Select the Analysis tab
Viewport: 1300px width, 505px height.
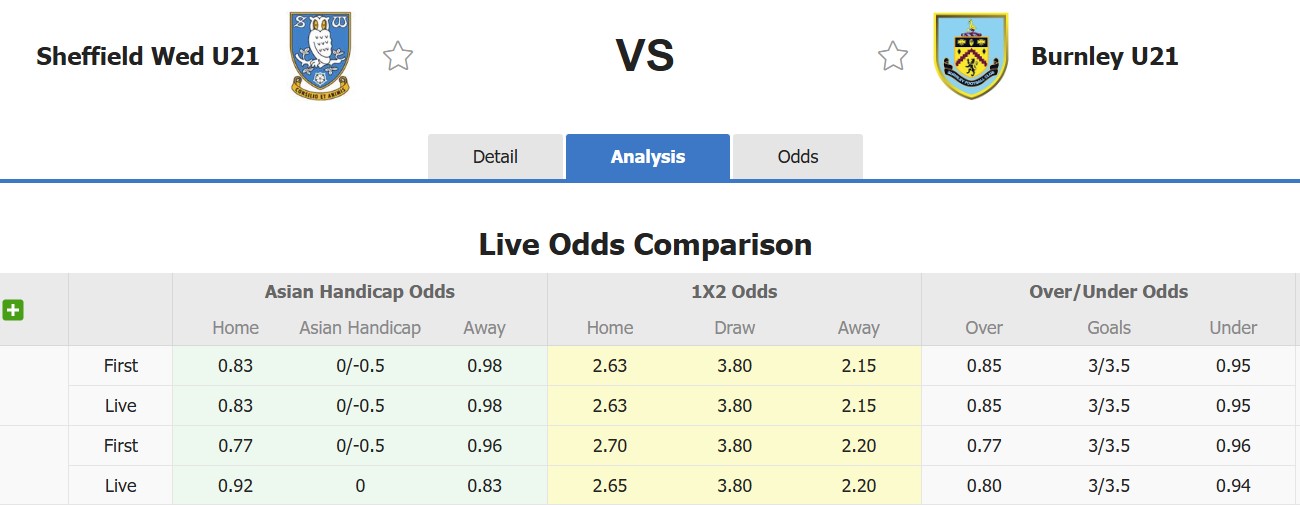click(x=648, y=157)
